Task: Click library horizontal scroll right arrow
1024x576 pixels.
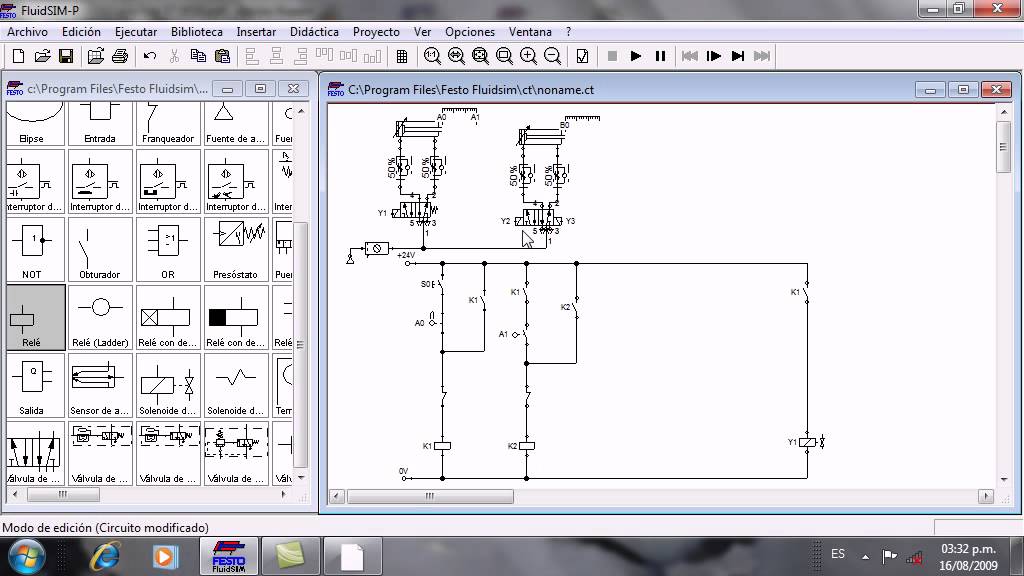Action: (x=283, y=495)
